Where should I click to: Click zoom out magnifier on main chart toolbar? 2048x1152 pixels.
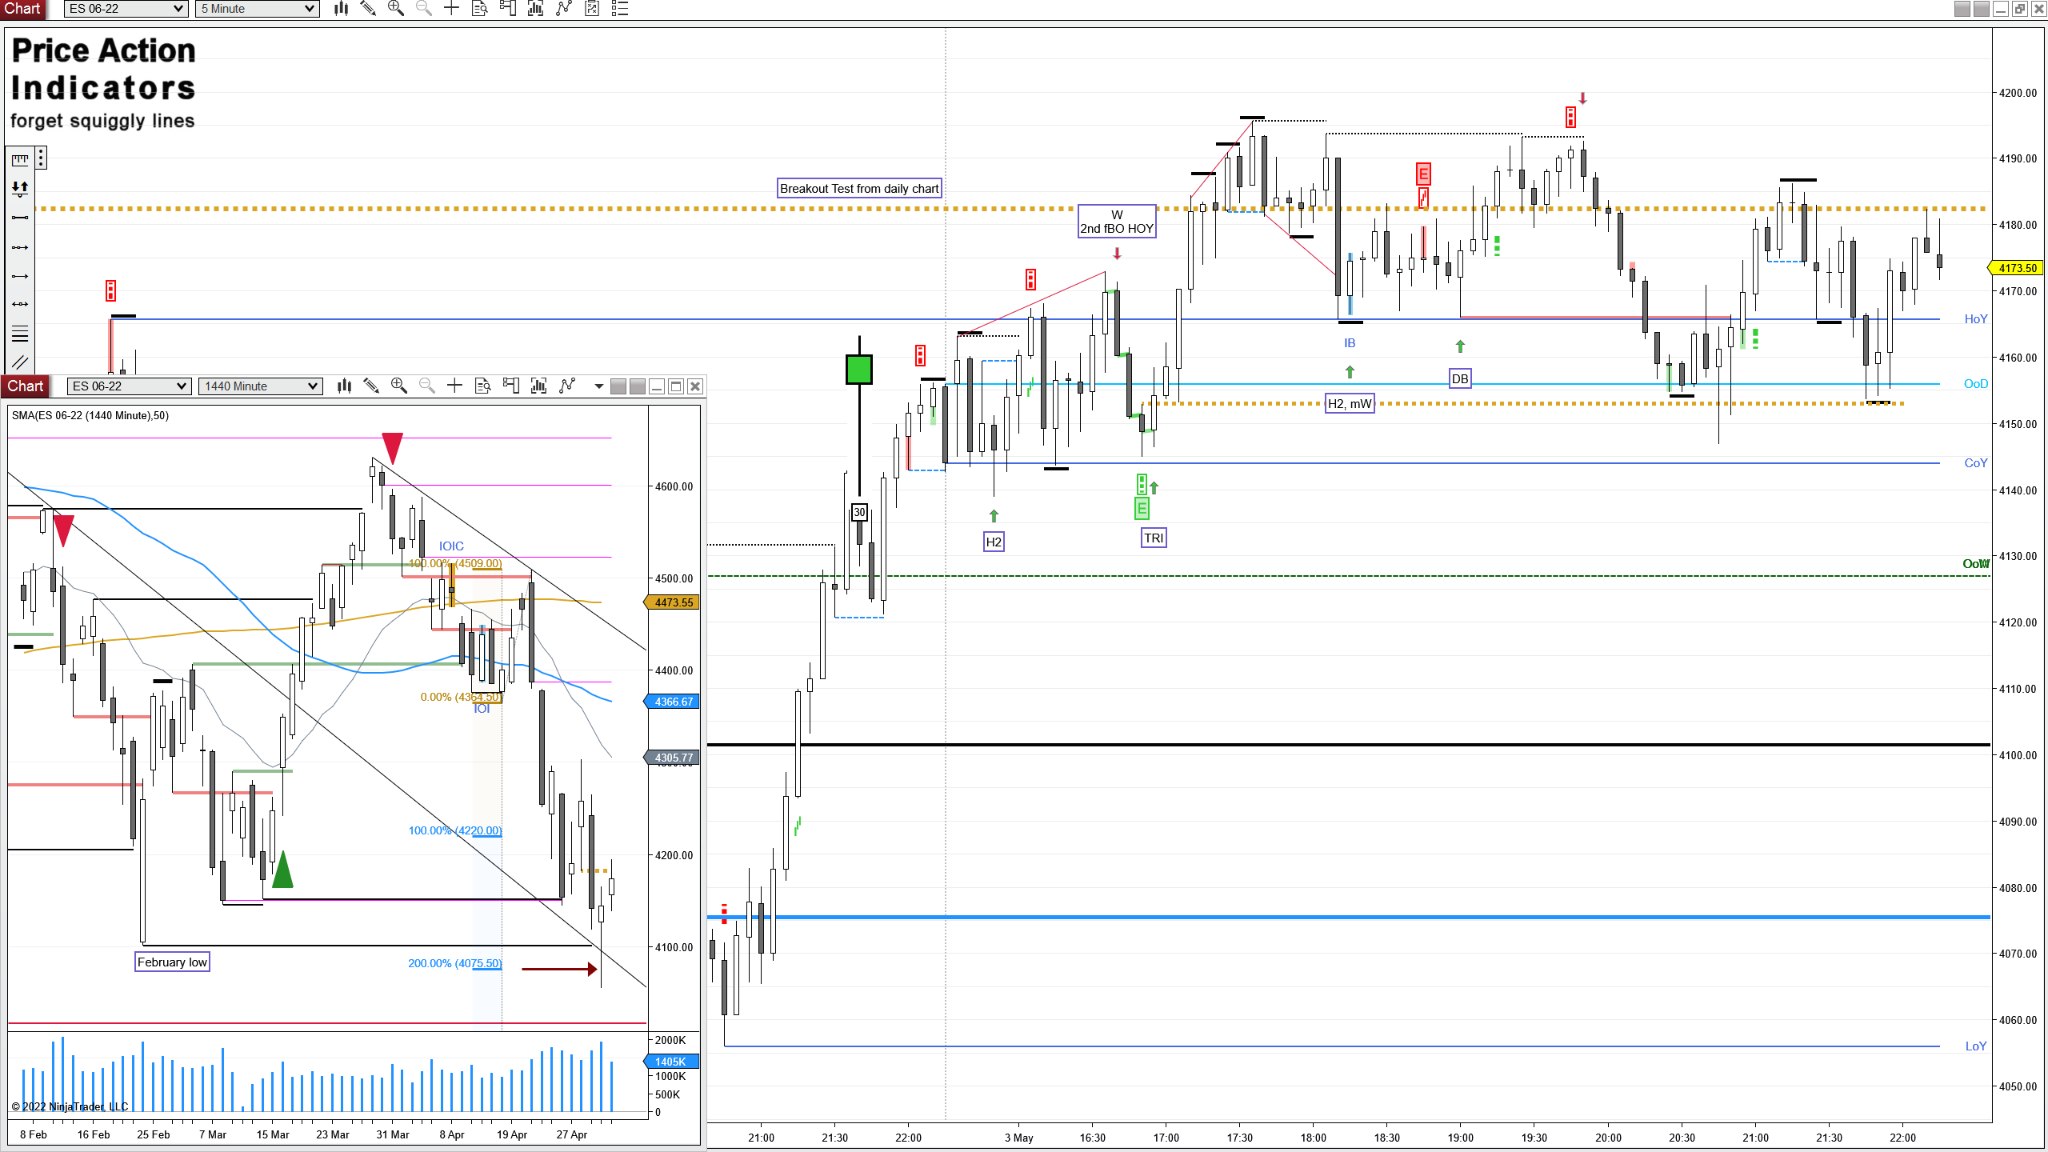tap(424, 9)
